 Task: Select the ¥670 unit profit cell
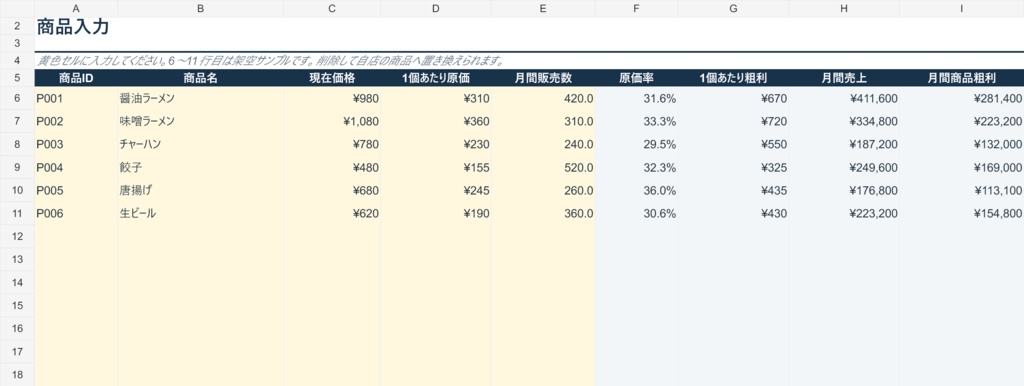tap(733, 99)
